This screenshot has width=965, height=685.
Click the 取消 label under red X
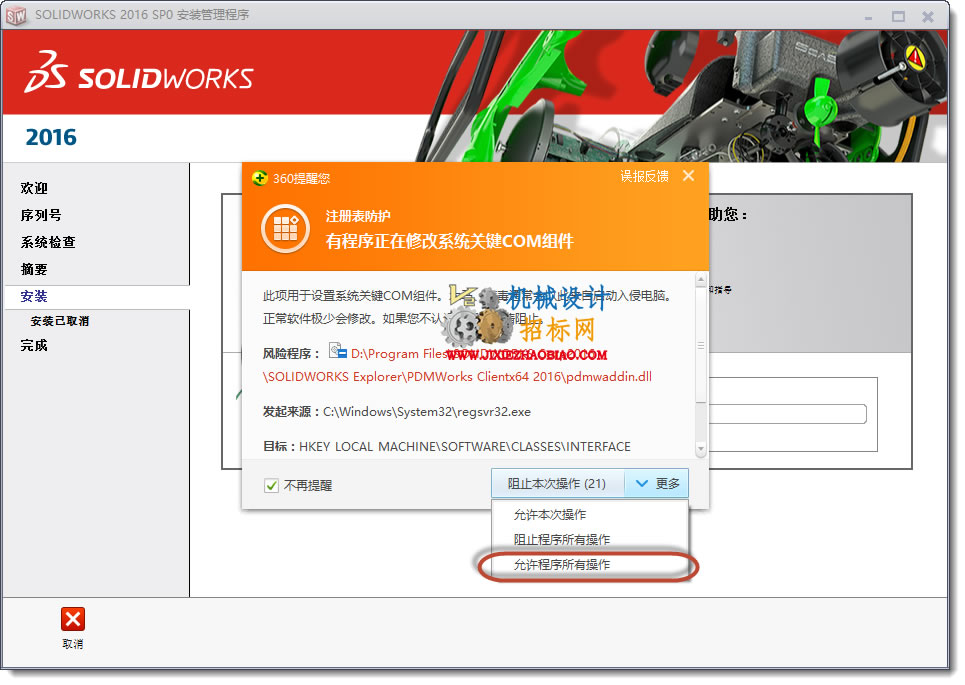73,644
